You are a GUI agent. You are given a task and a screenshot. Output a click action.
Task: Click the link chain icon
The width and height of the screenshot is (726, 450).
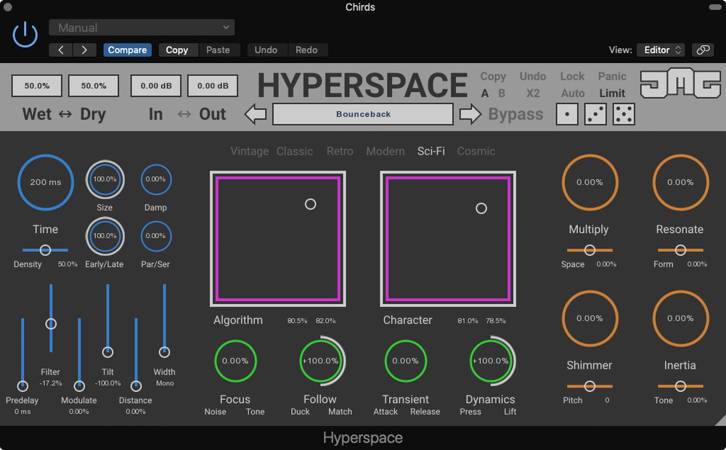click(x=703, y=49)
